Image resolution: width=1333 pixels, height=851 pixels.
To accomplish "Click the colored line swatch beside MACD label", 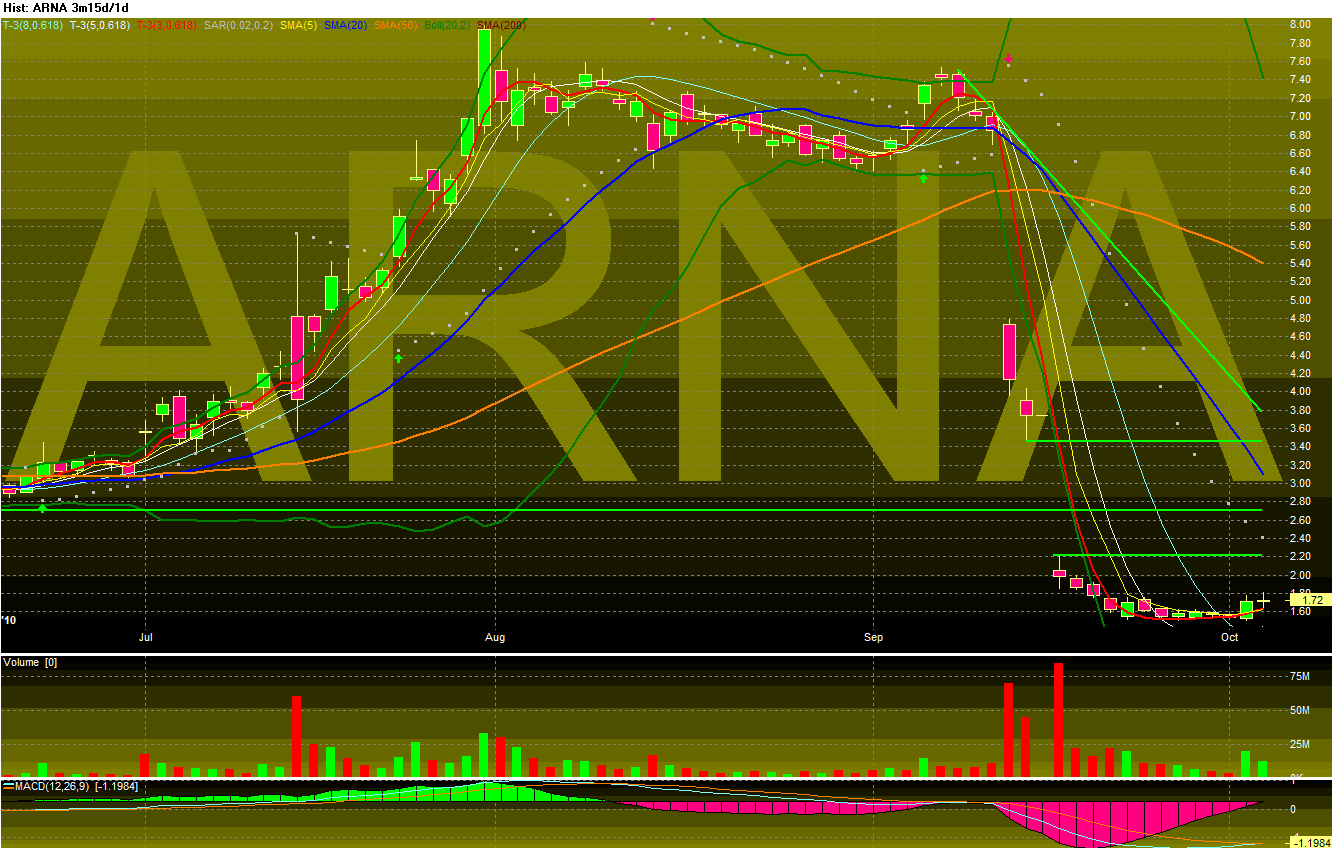I will point(9,787).
